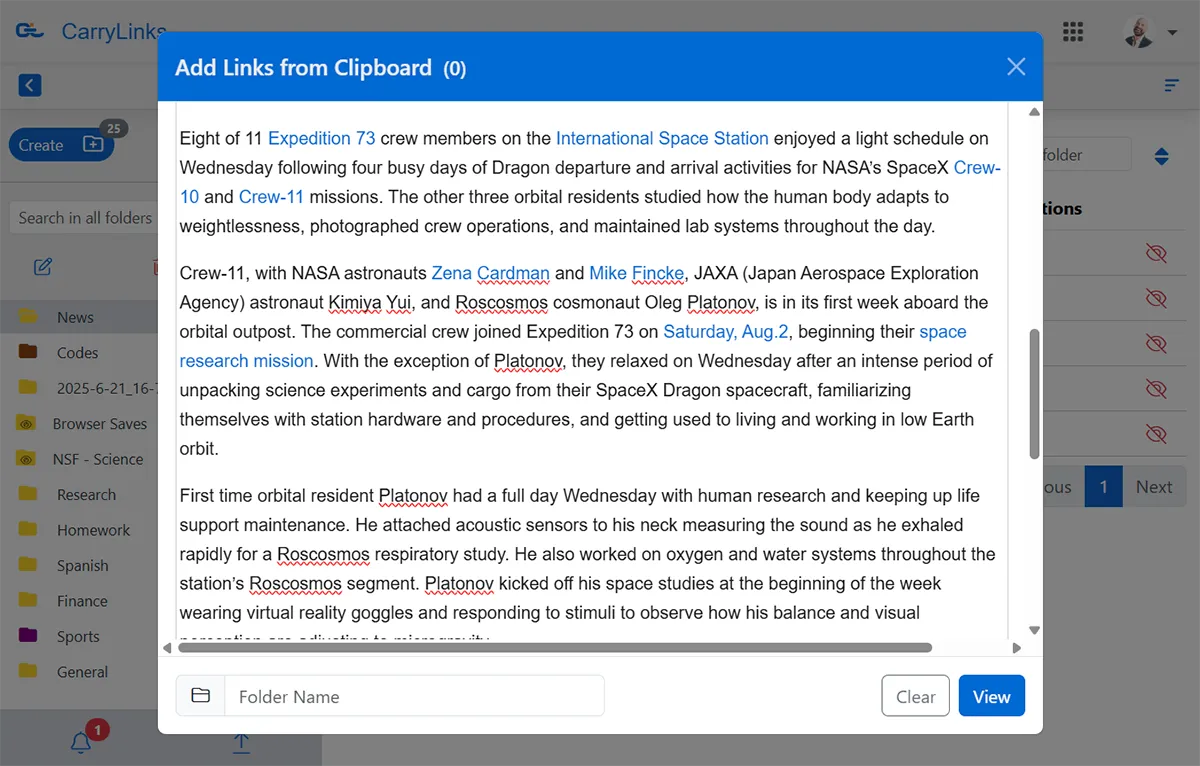Image resolution: width=1200 pixels, height=766 pixels.
Task: Click the Clear button
Action: (915, 696)
